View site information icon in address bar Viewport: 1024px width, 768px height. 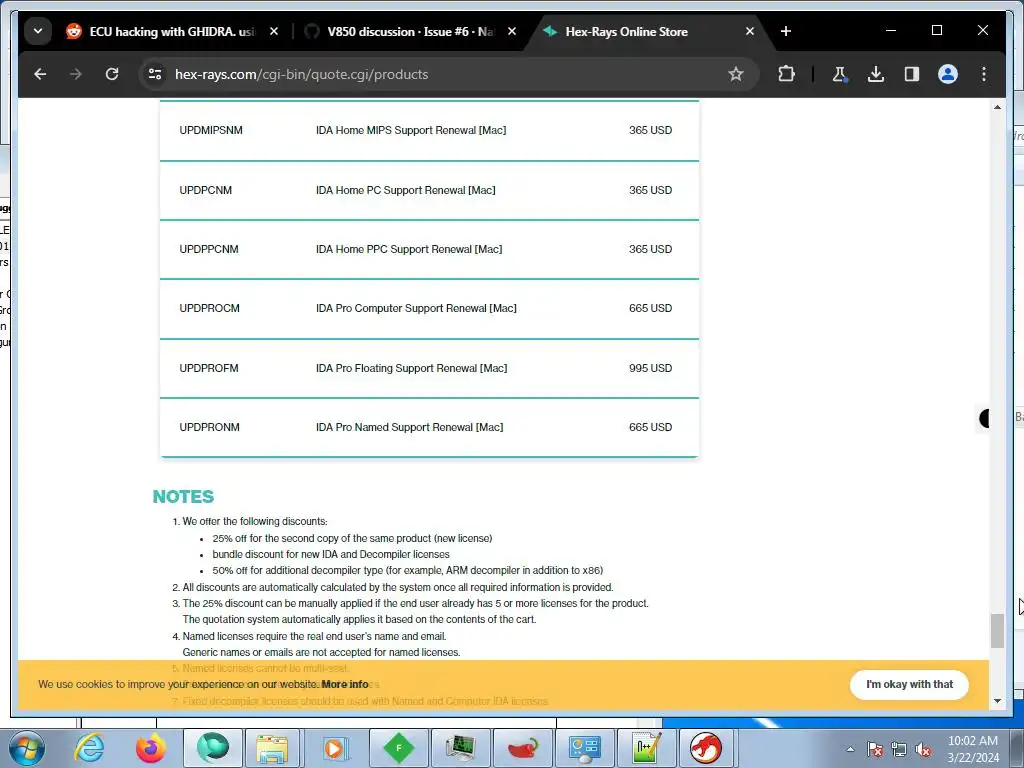pos(155,74)
